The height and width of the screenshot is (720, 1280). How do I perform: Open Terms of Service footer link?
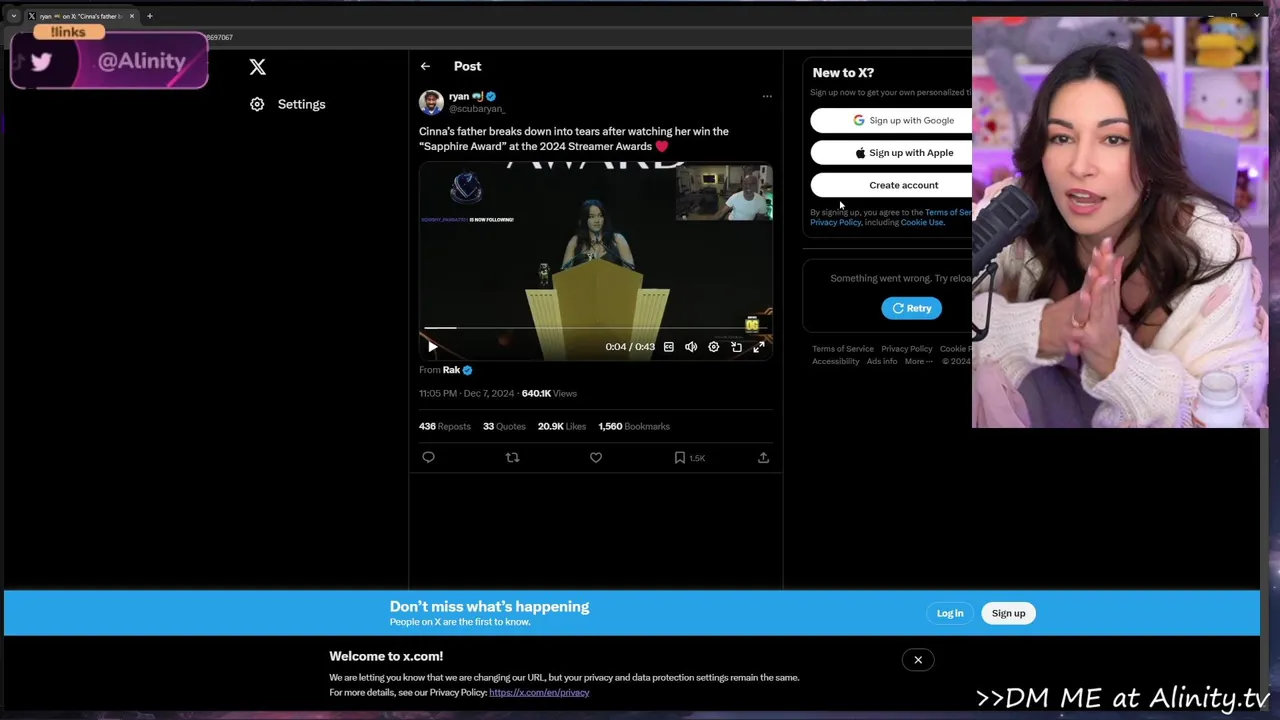click(x=843, y=349)
